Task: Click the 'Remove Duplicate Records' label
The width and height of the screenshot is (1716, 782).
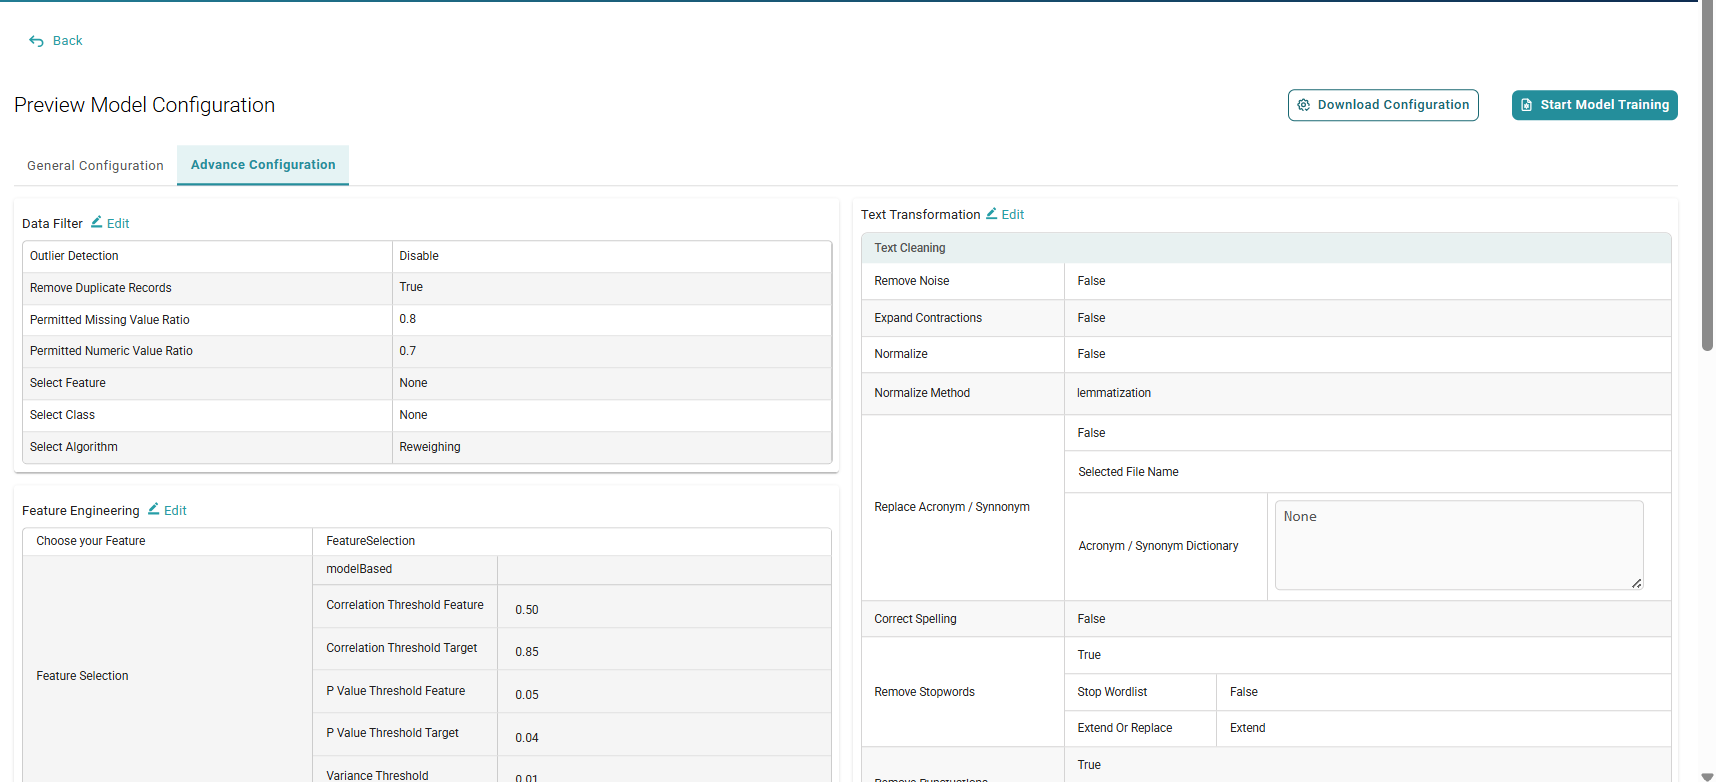Action: click(101, 288)
